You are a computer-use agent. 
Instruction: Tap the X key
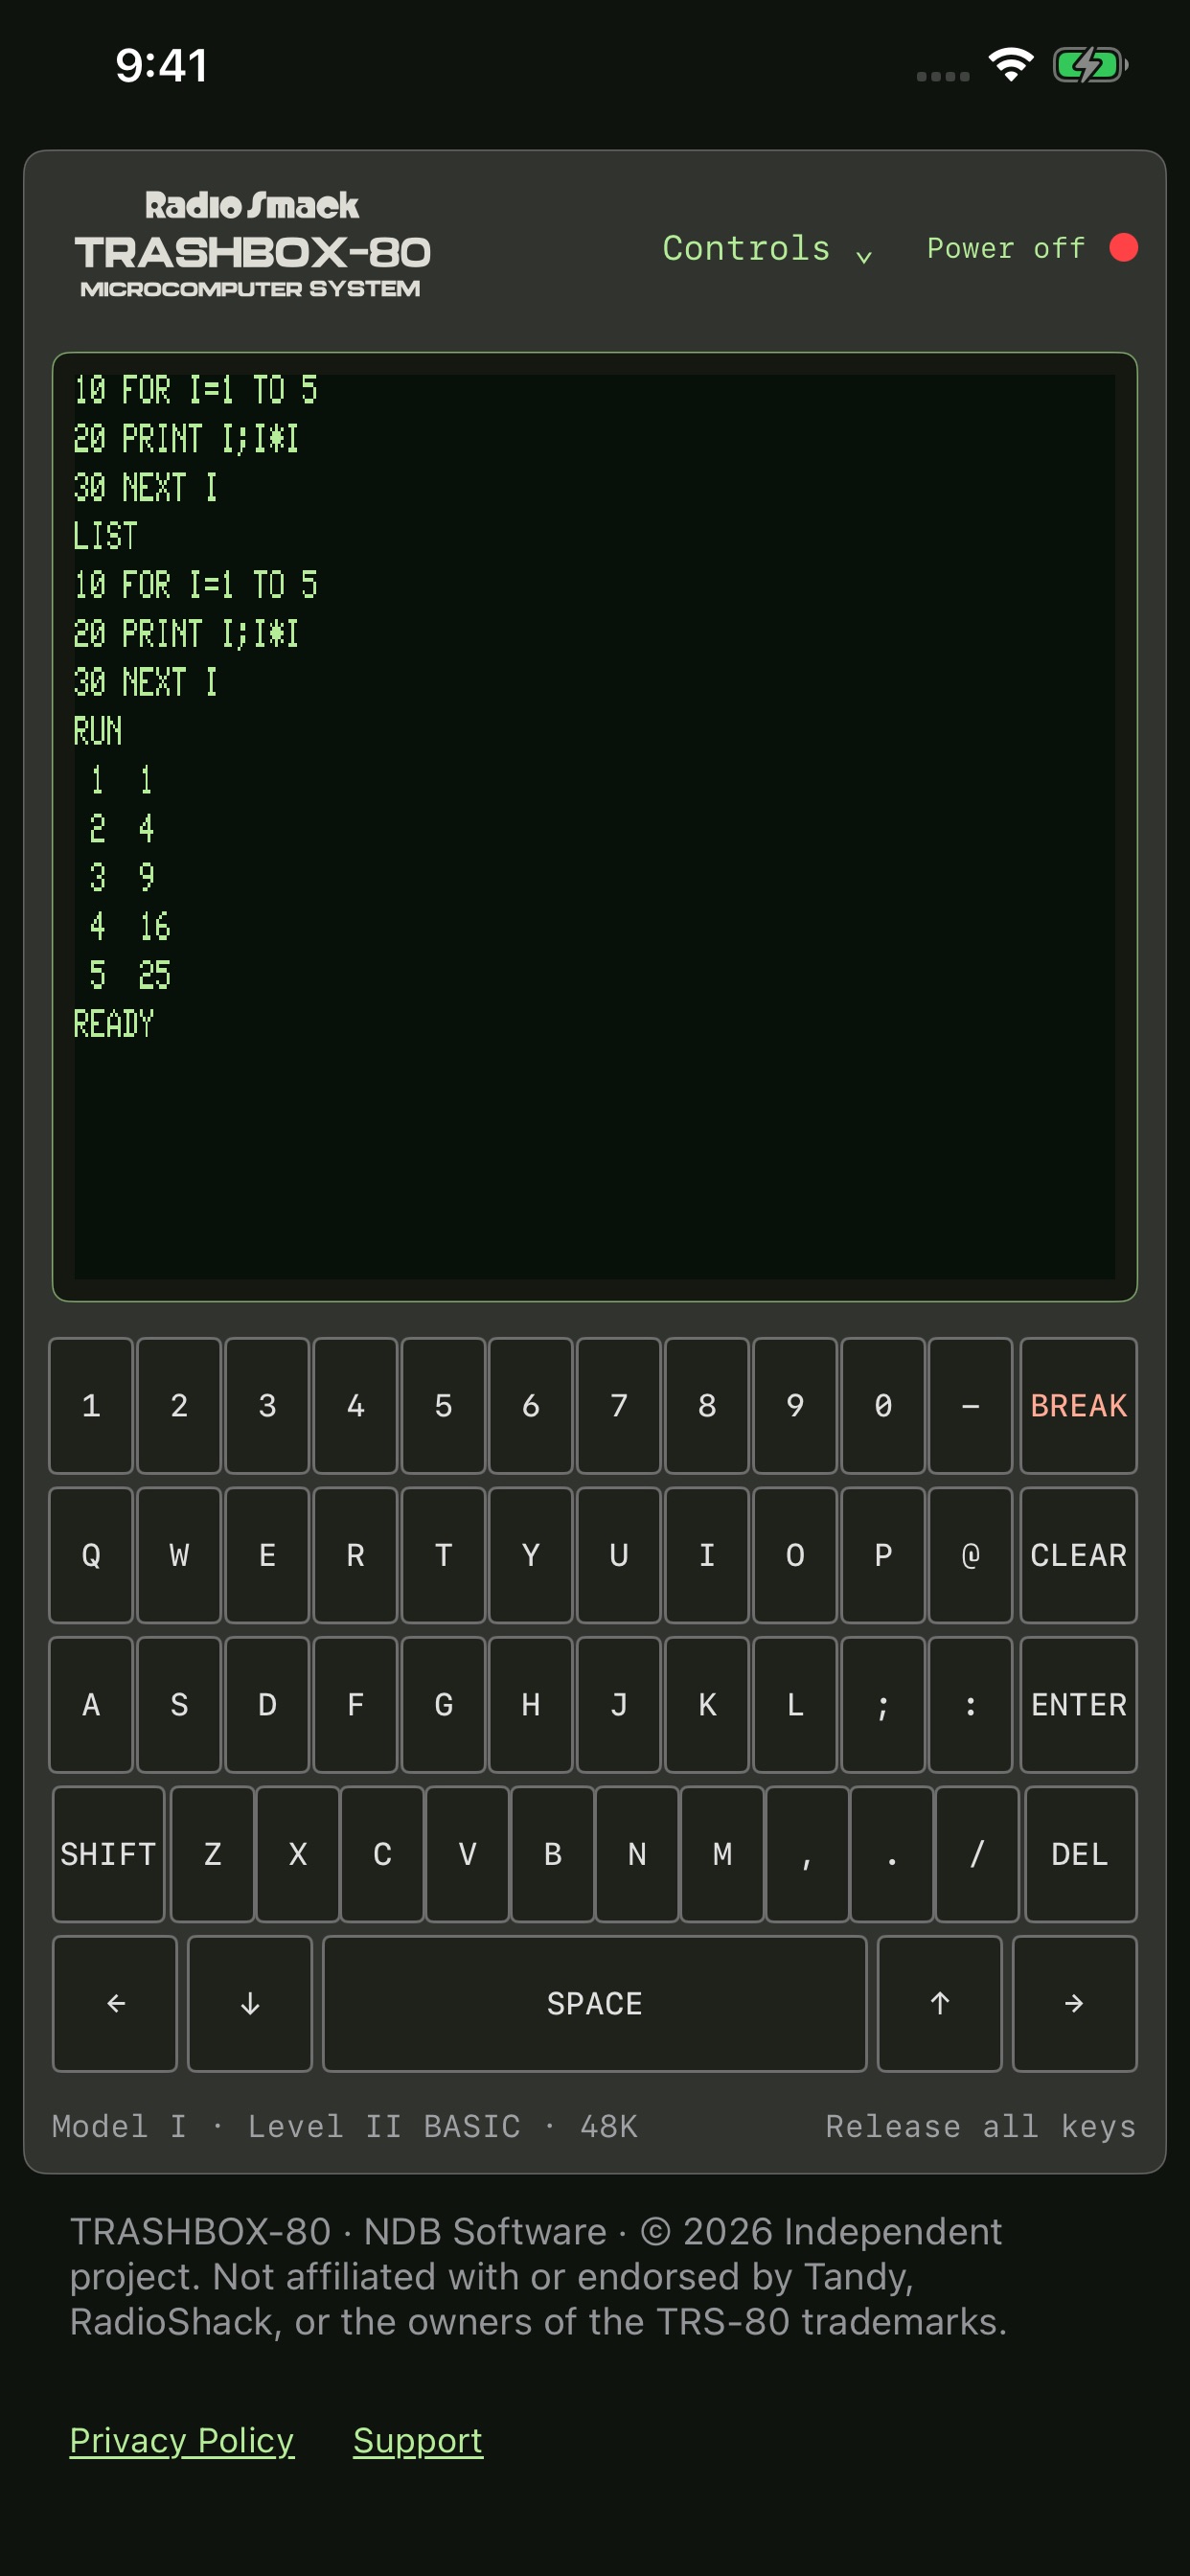(x=297, y=1854)
